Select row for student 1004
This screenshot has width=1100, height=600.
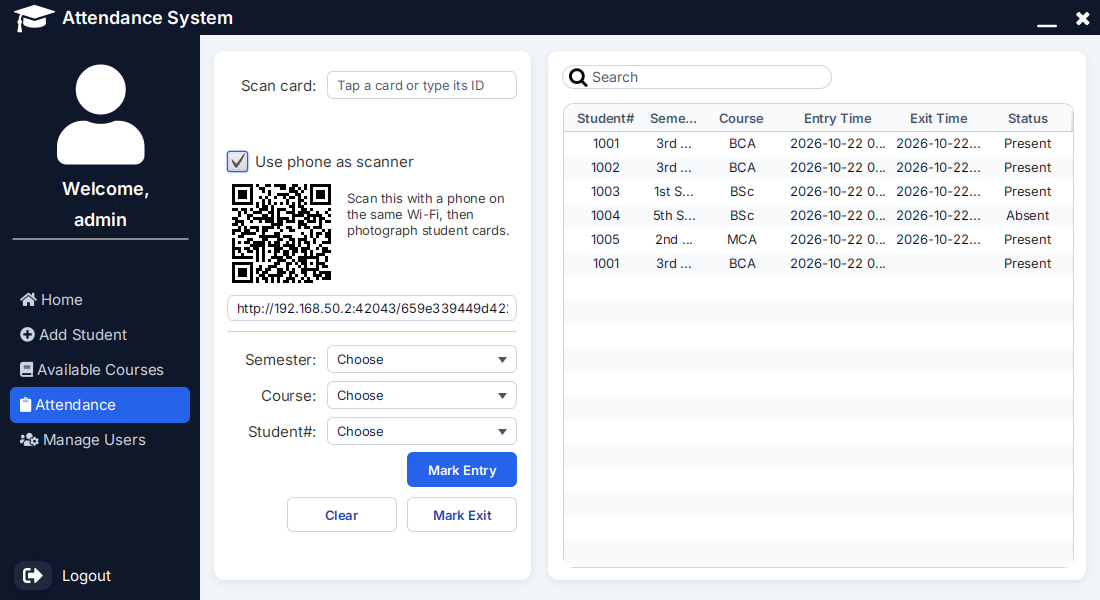(x=818, y=215)
